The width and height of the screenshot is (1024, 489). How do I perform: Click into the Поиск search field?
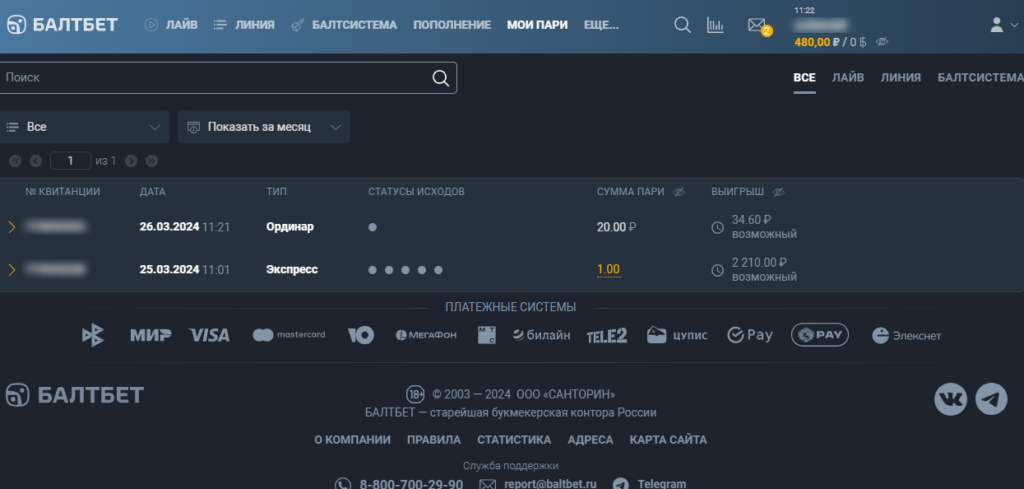pyautogui.click(x=229, y=78)
